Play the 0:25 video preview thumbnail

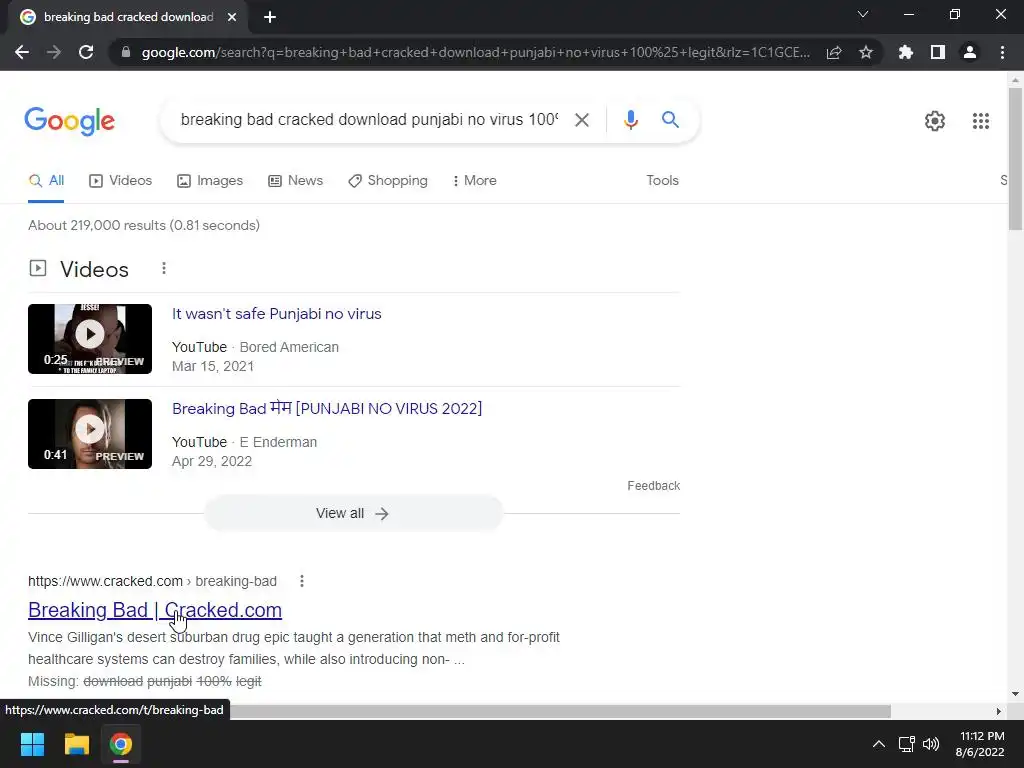click(90, 339)
